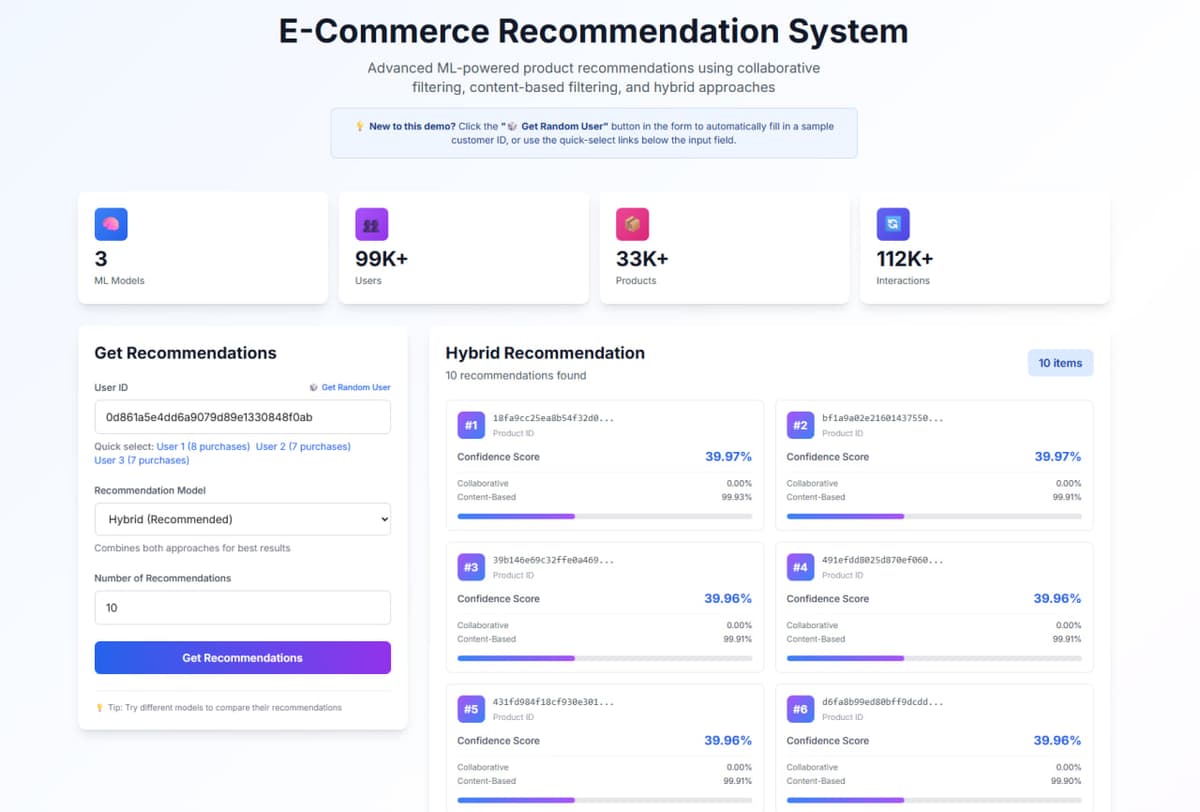Open the Recommendation Model dropdown

click(242, 519)
